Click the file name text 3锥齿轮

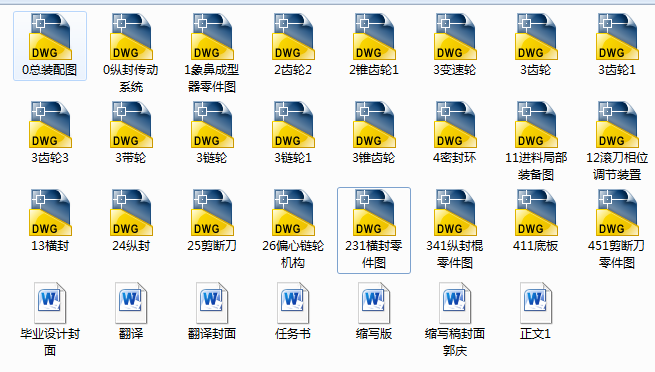(x=374, y=158)
